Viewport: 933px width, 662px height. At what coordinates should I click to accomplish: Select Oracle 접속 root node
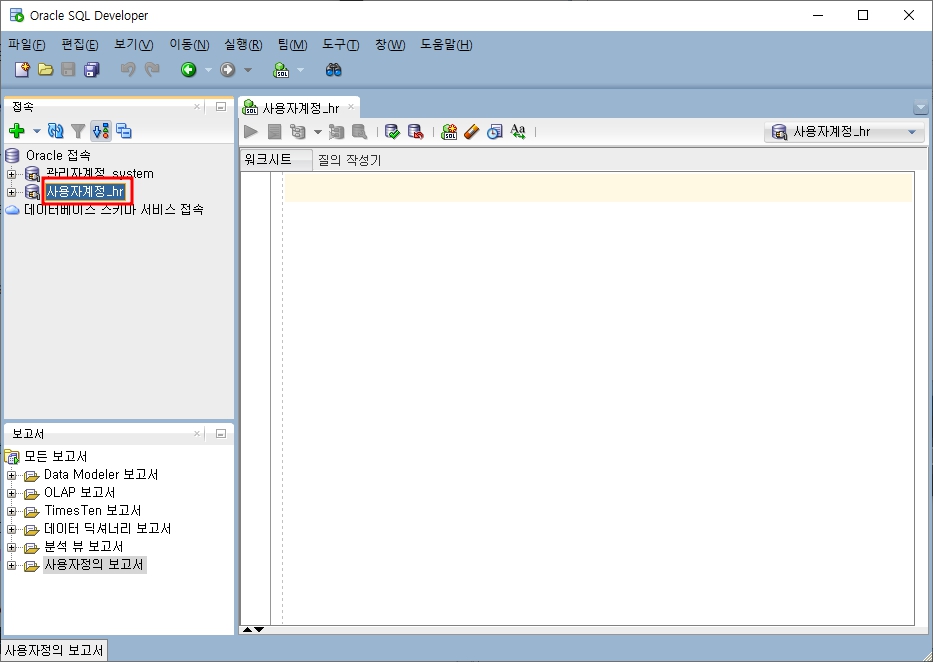pos(58,155)
